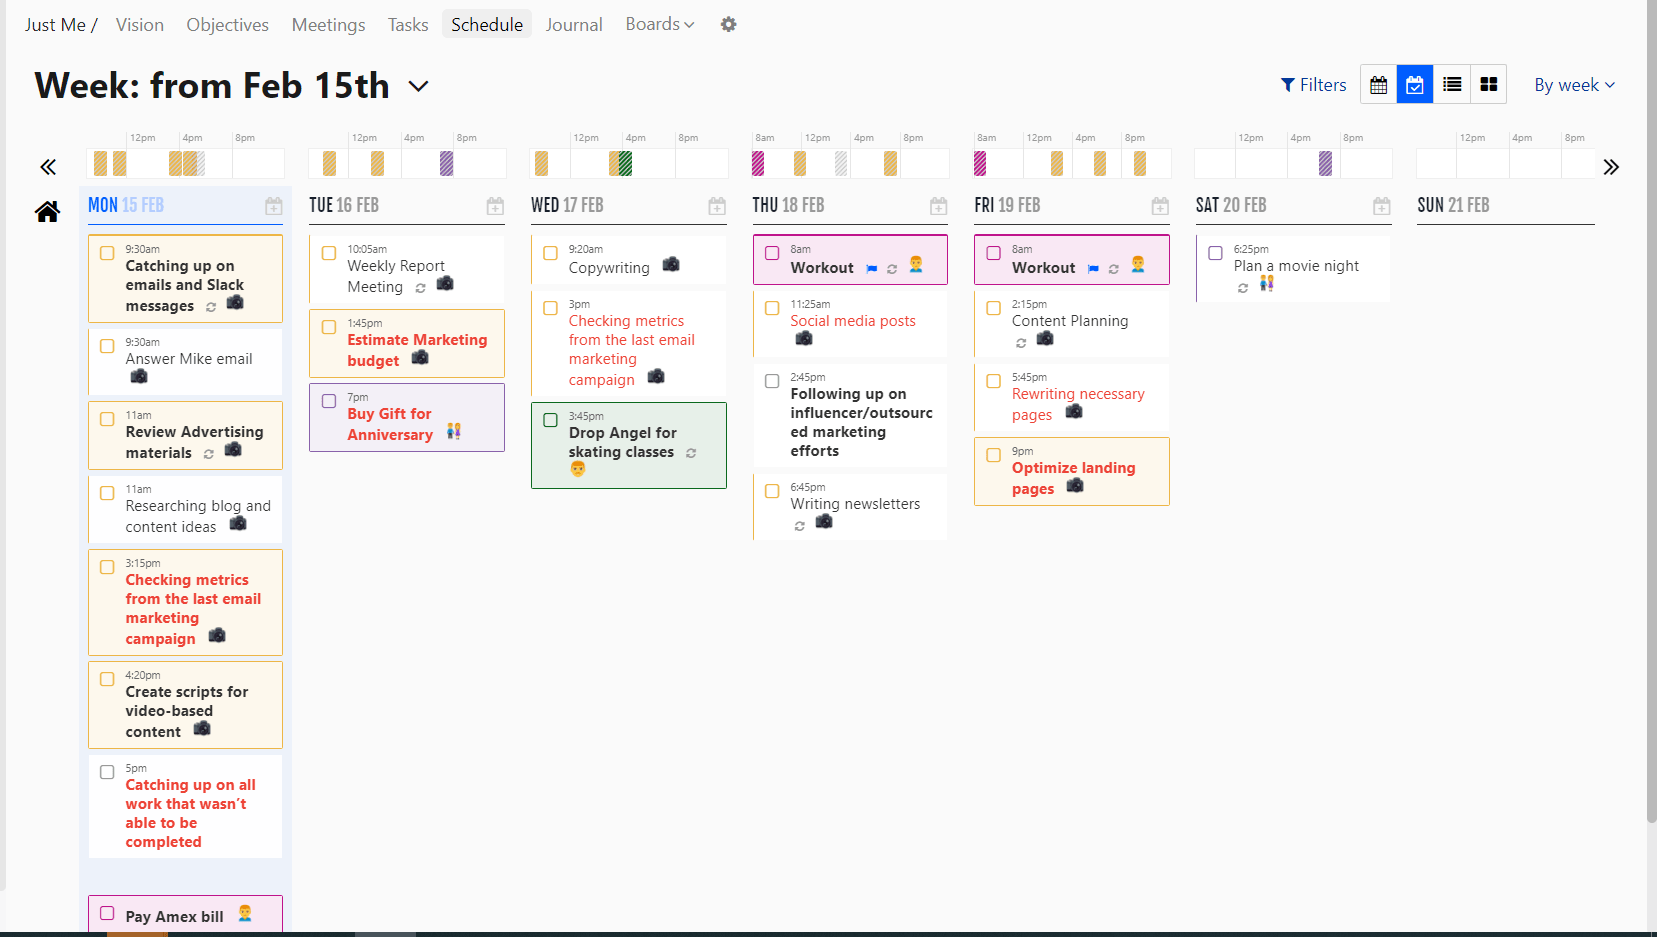This screenshot has height=937, width=1657.
Task: Mark 'Drop Angel for skating classes' complete
Action: [550, 420]
